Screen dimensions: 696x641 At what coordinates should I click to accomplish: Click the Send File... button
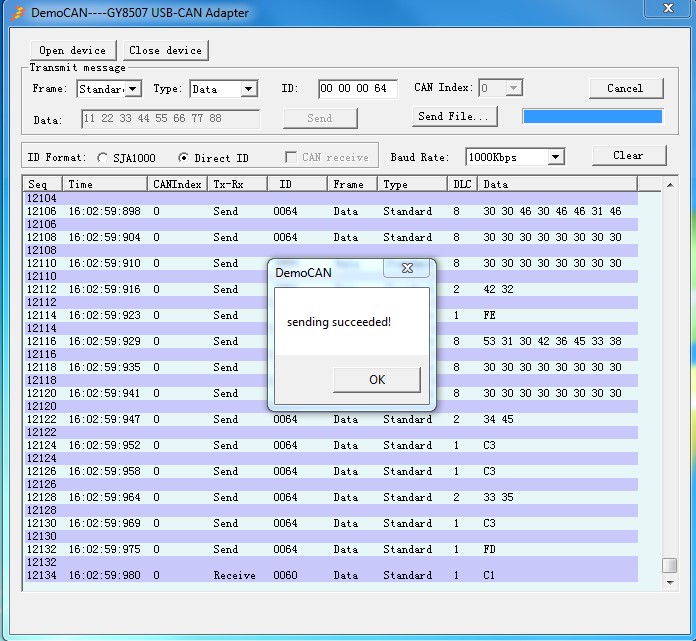point(454,116)
